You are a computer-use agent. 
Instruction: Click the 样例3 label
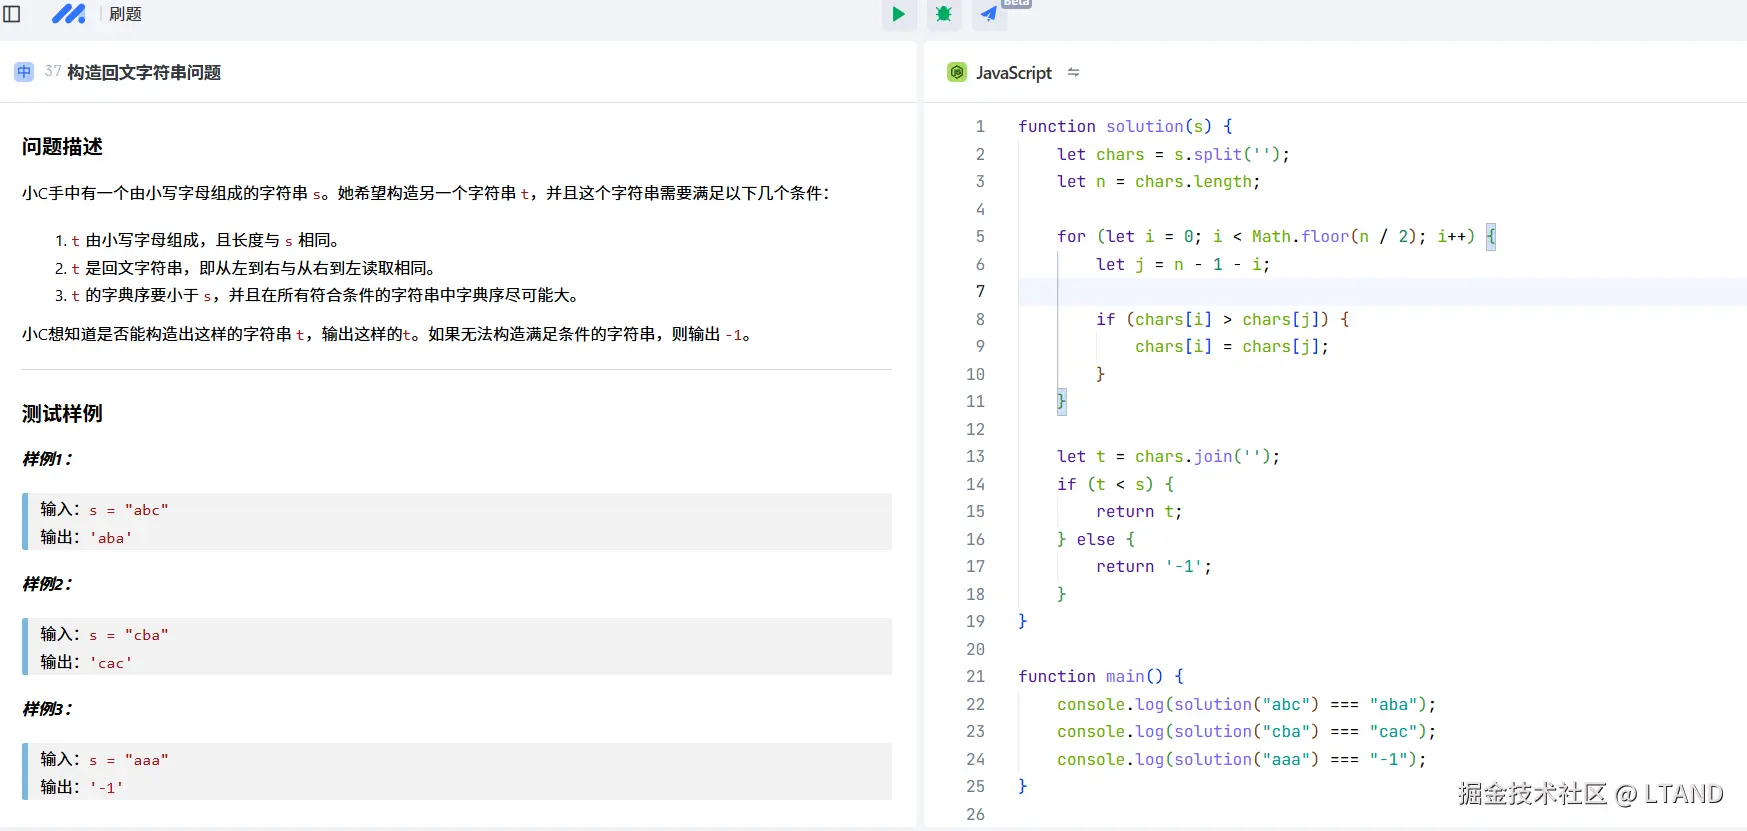click(47, 709)
